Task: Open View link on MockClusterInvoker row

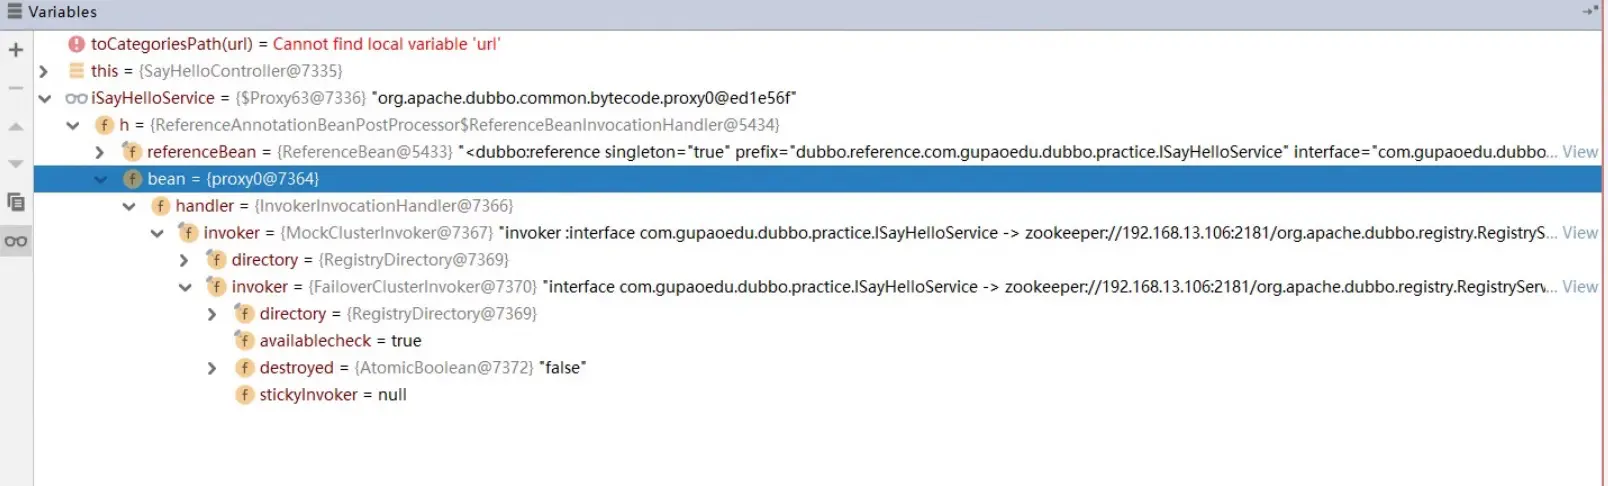Action: coord(1580,233)
